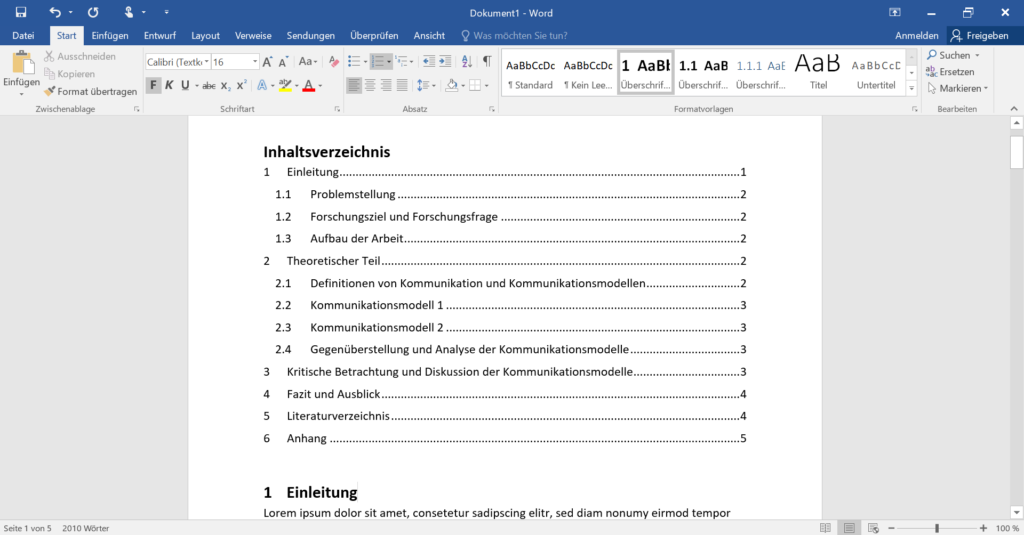This screenshot has height=535, width=1024.
Task: Select print layout view in status bar
Action: (849, 528)
